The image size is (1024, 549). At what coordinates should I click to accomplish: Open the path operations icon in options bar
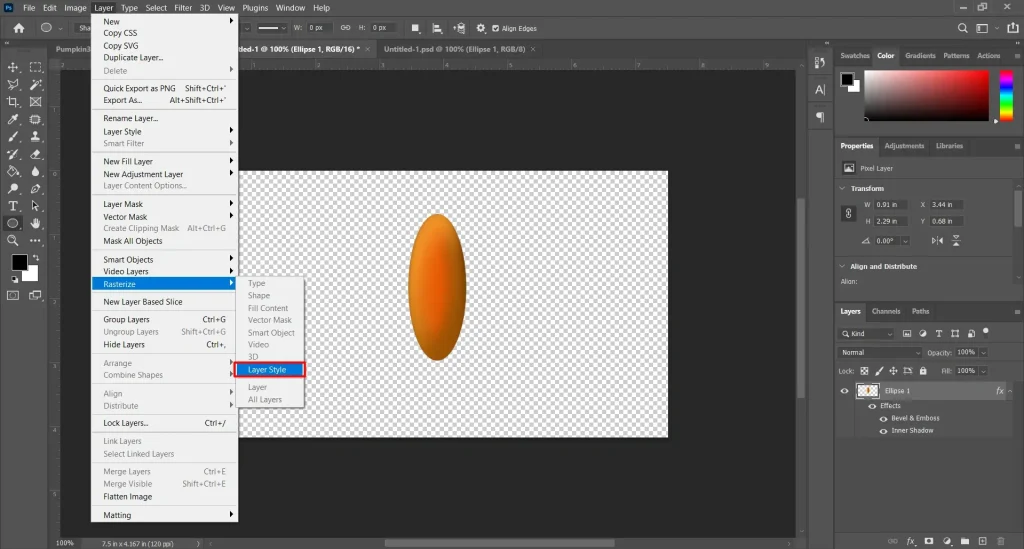[415, 28]
